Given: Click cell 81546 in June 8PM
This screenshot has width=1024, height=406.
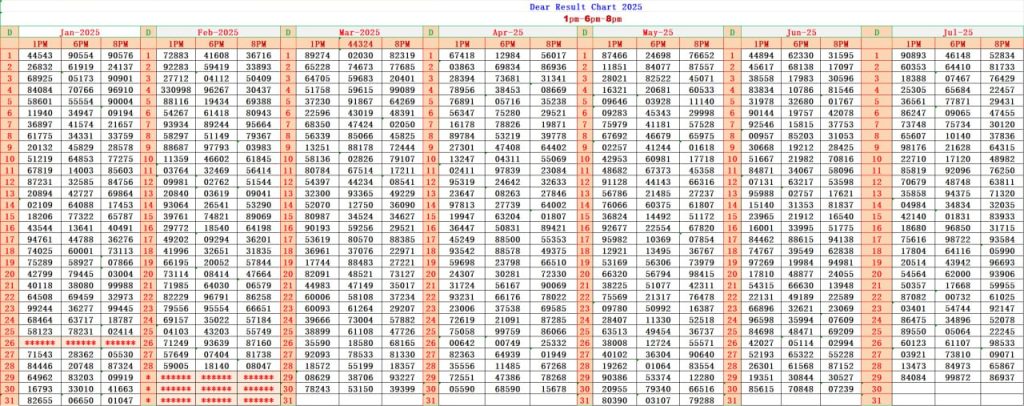Looking at the screenshot, I should (x=840, y=89).
